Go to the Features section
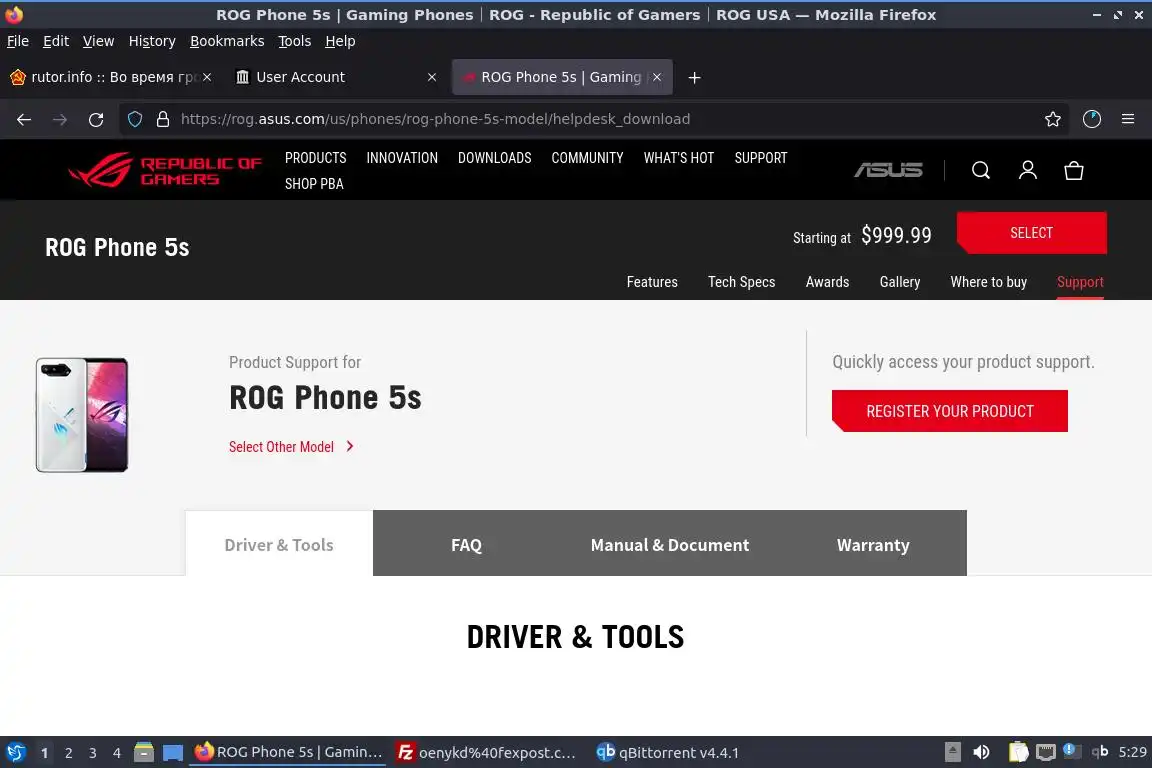The image size is (1152, 768). [652, 282]
